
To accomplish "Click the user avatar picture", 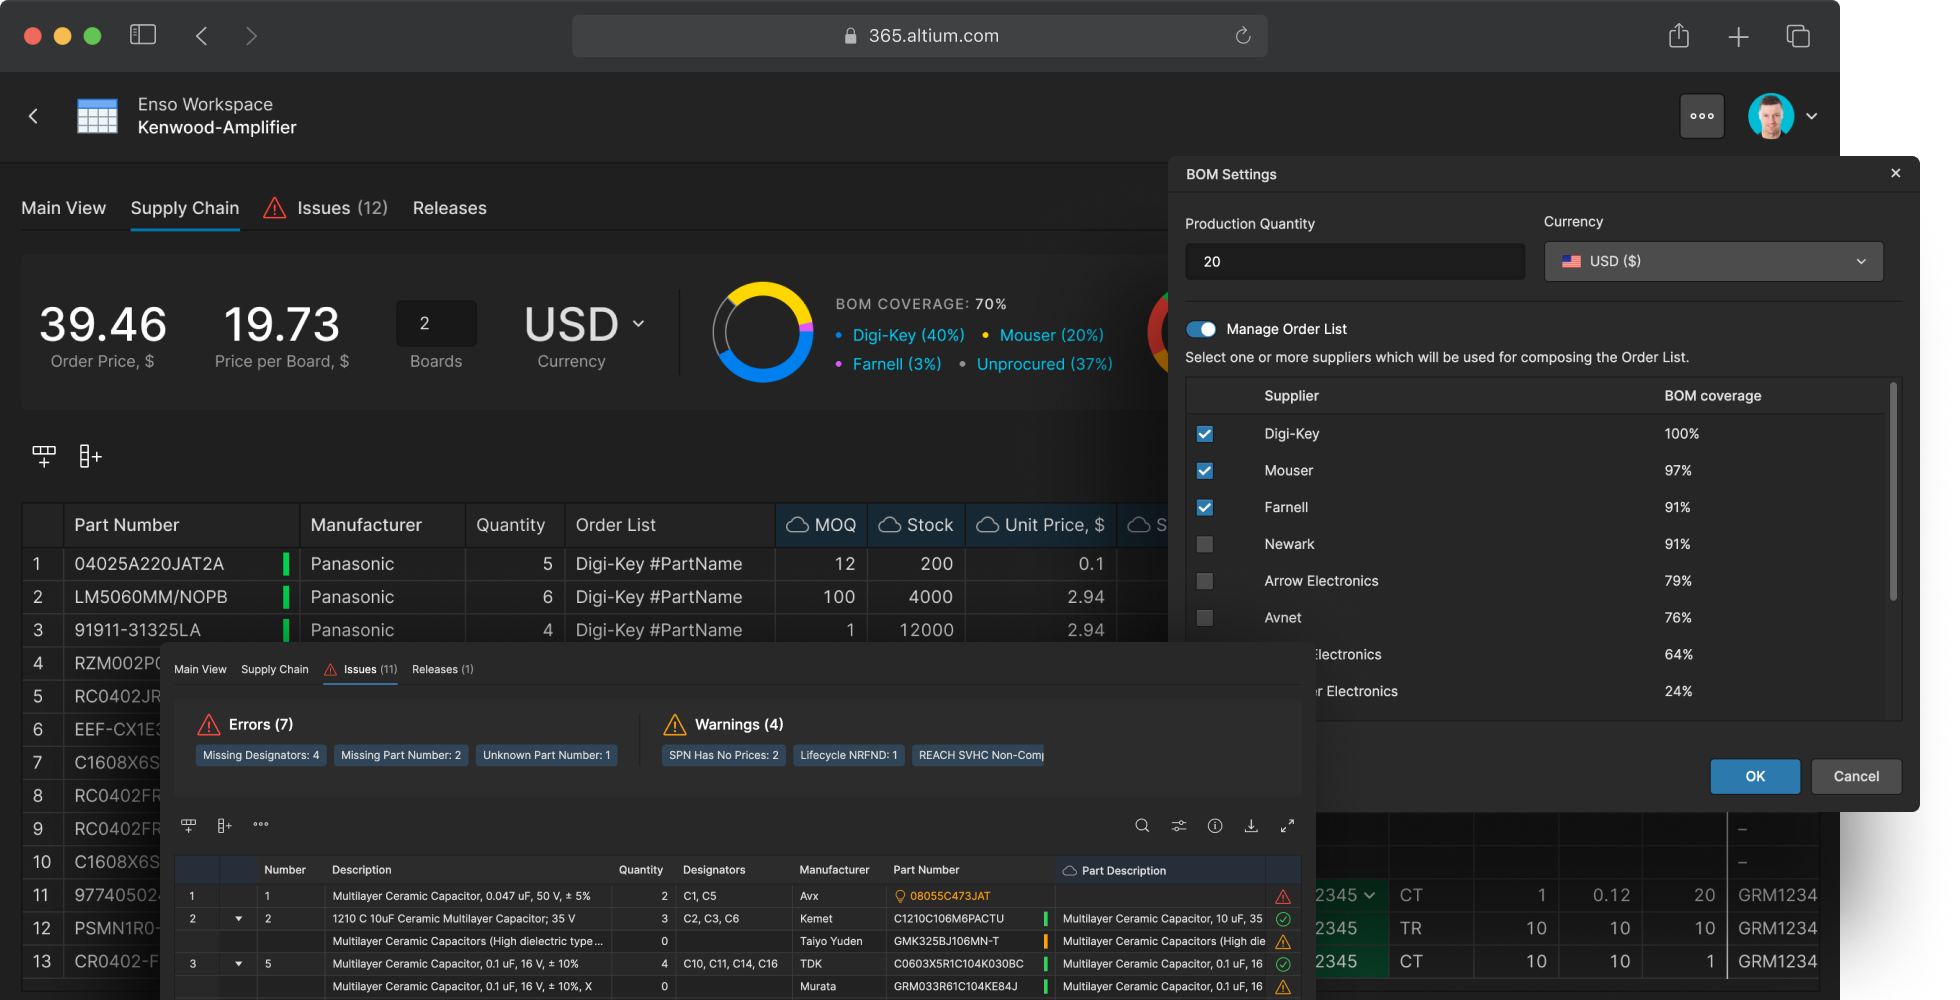I will click(x=1771, y=116).
